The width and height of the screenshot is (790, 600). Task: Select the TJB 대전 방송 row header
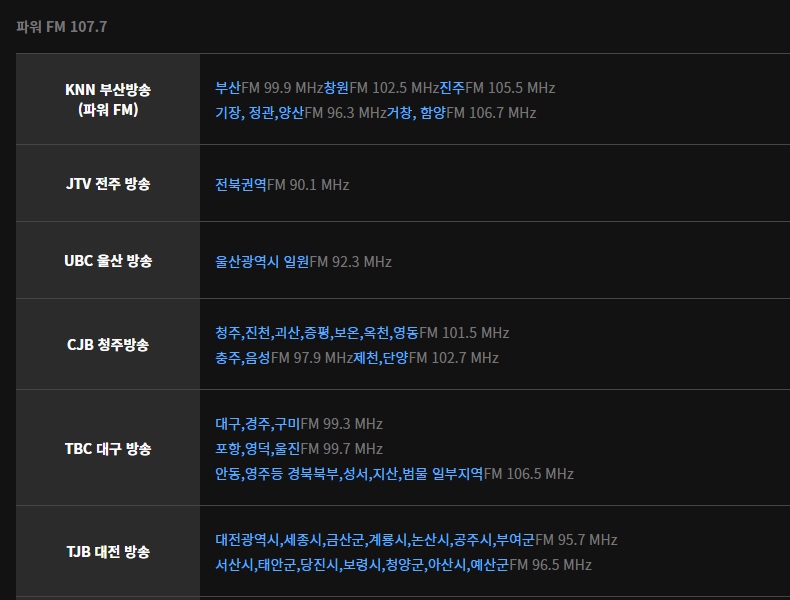(108, 552)
